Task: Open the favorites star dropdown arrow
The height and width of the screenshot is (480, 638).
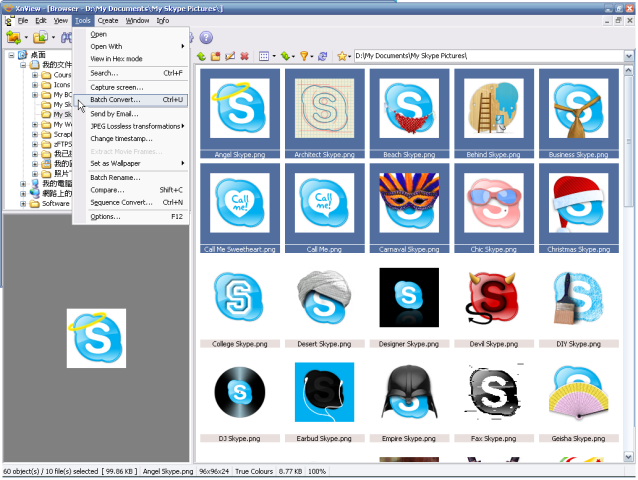Action: tap(350, 57)
